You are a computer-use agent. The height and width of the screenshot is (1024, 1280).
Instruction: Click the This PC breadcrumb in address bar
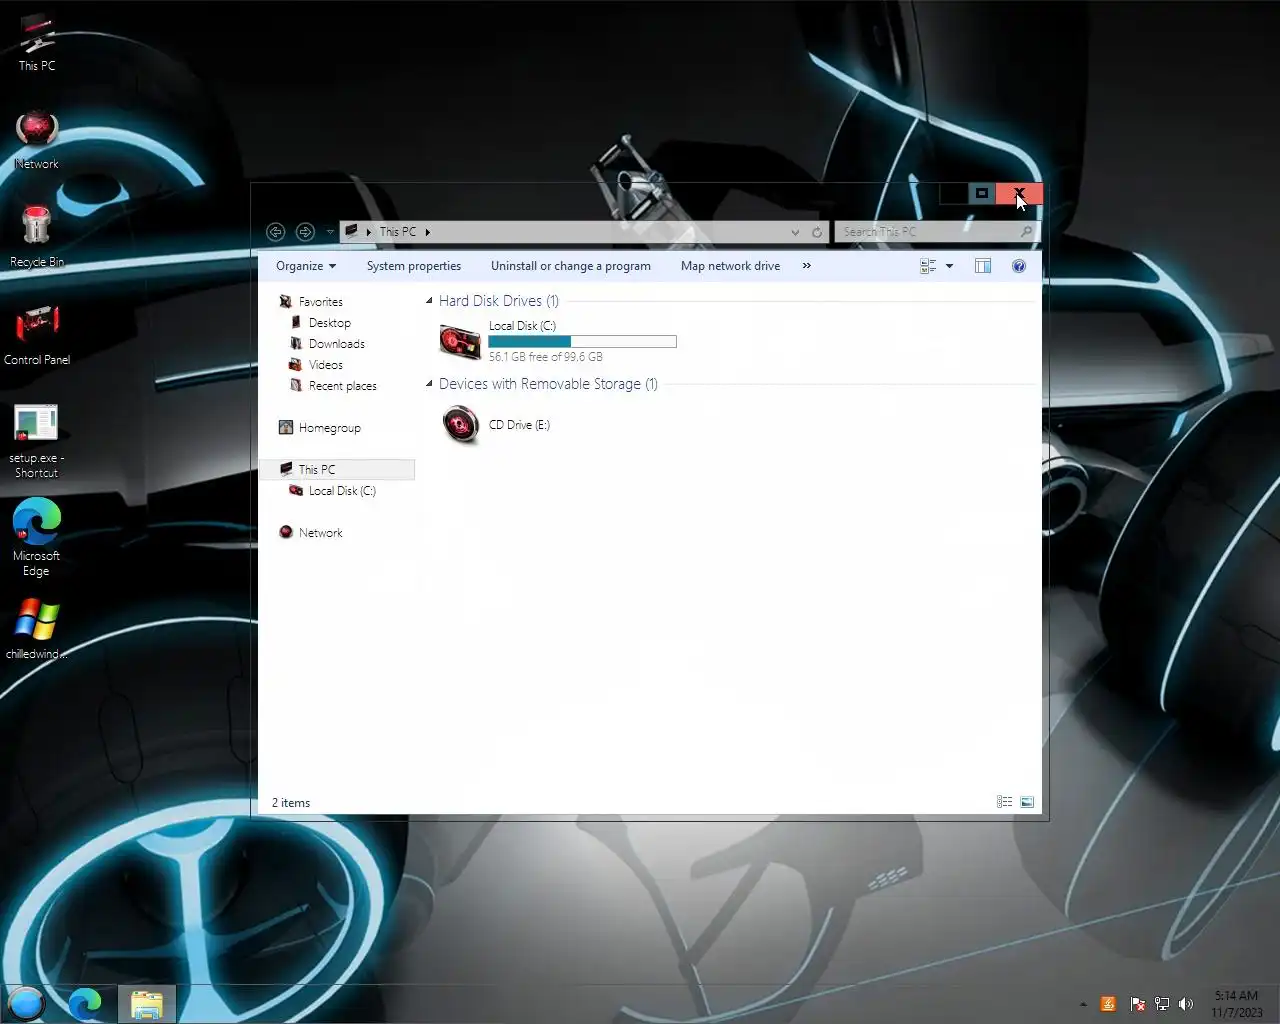click(398, 231)
